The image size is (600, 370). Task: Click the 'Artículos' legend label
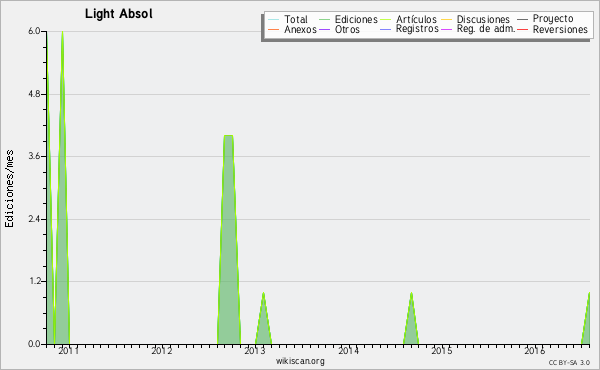(416, 19)
